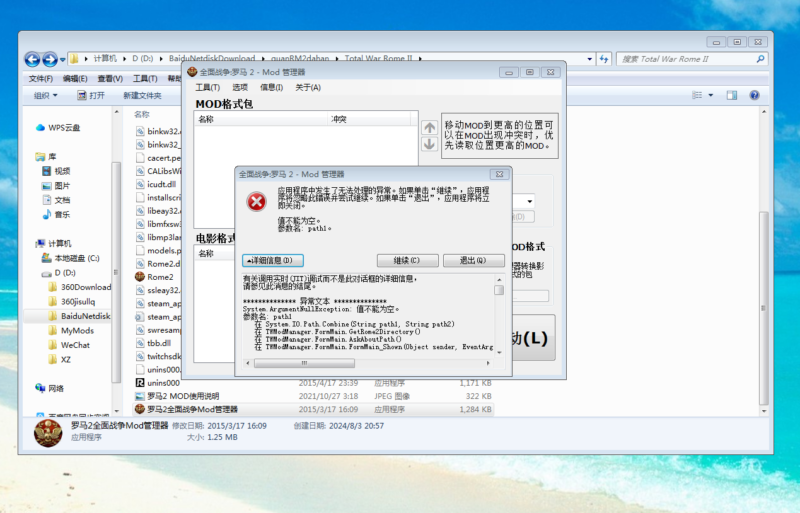Select the Rome2 application file
Screen dimensions: 800x513
(x=160, y=276)
